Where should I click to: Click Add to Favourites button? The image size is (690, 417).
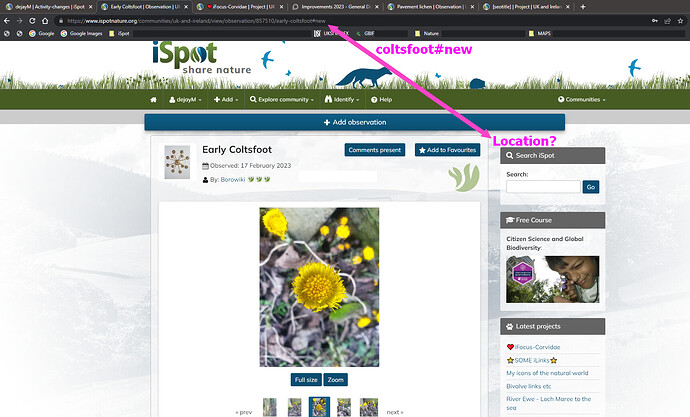point(448,150)
